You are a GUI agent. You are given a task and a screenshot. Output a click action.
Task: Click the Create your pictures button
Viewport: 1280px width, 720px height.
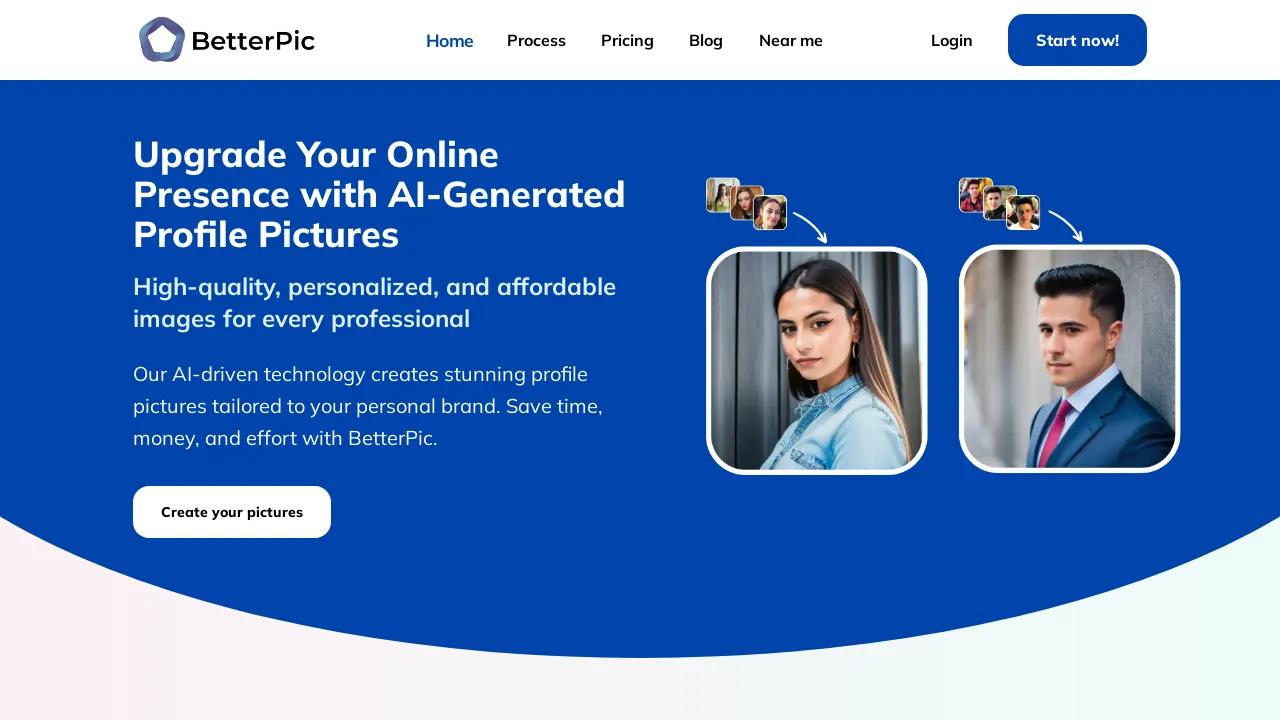click(x=232, y=512)
